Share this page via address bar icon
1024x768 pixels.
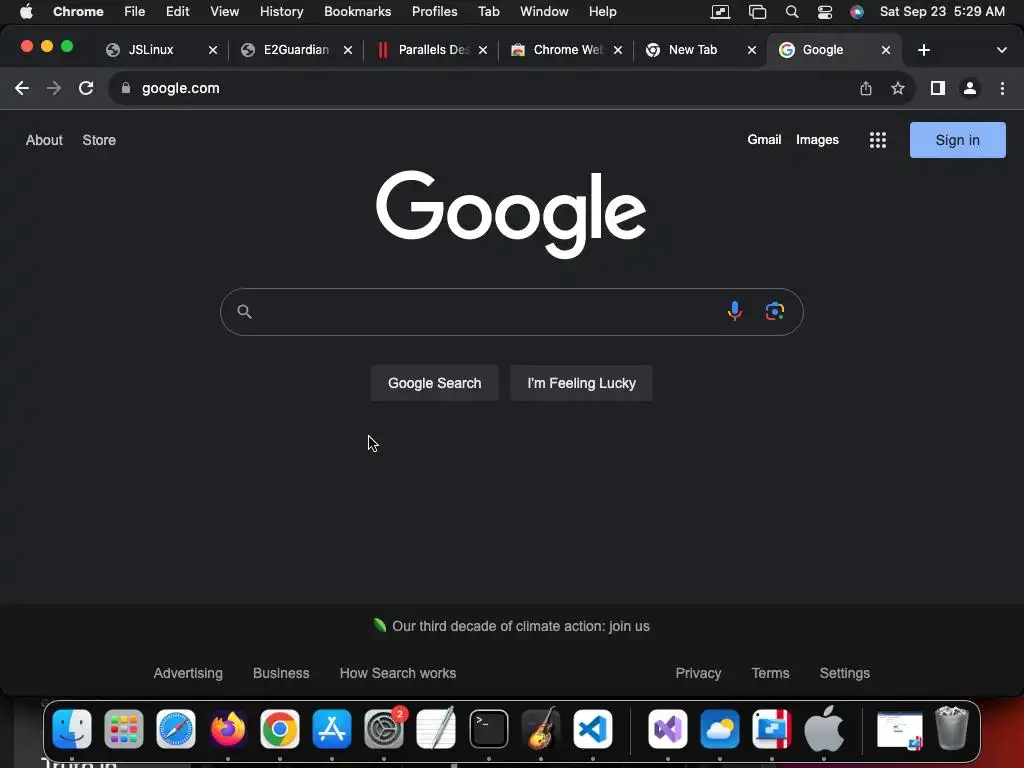click(x=866, y=88)
